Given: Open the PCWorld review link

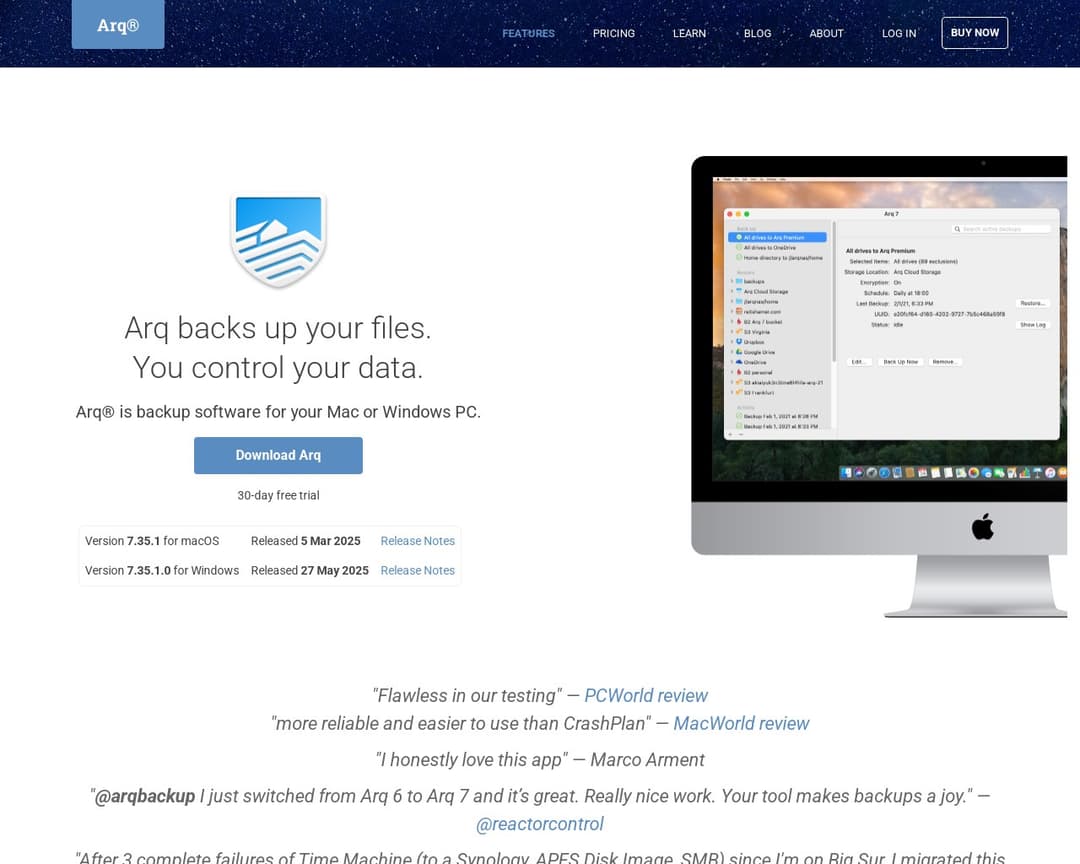Looking at the screenshot, I should 646,695.
